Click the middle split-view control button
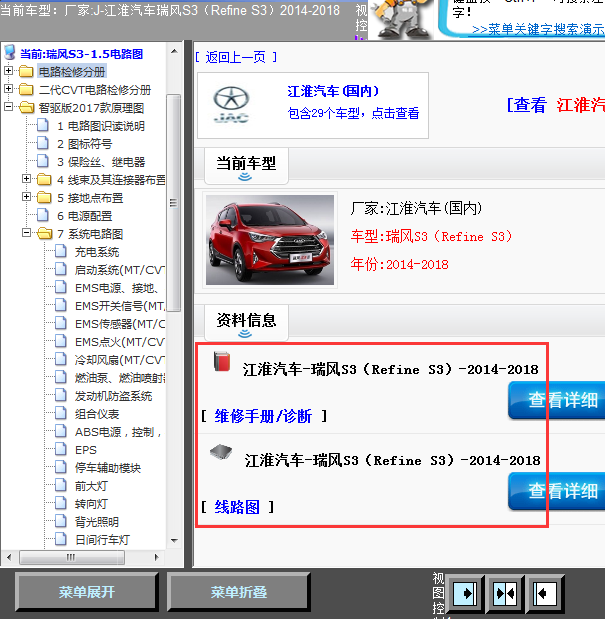 pyautogui.click(x=505, y=592)
